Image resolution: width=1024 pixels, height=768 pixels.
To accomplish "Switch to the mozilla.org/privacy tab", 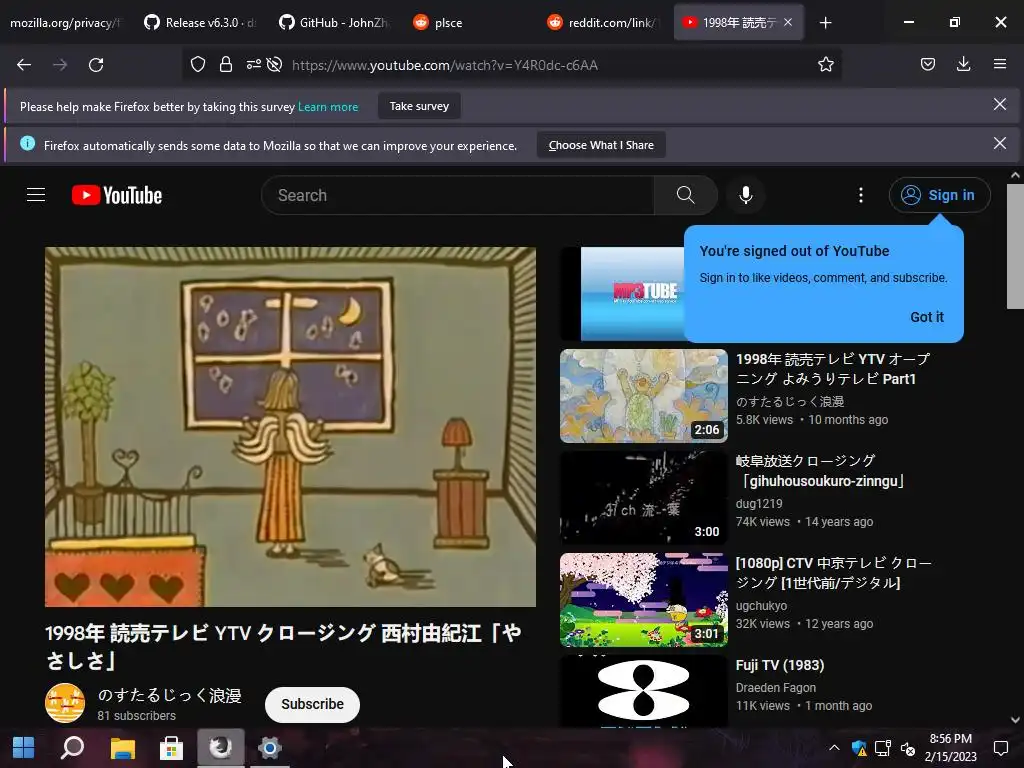I will tap(65, 23).
